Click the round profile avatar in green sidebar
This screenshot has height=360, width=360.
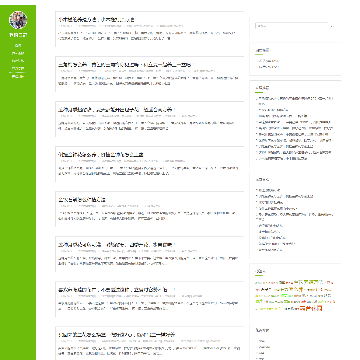pos(18,20)
